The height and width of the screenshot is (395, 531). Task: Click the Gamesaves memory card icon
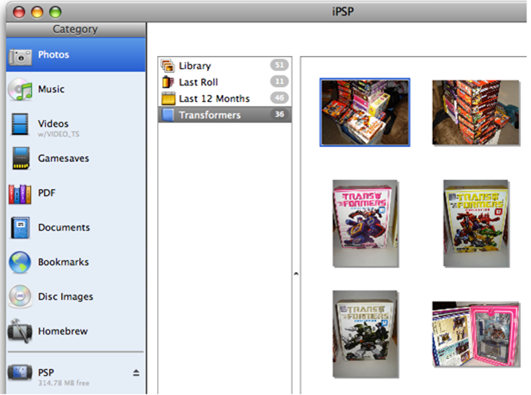tap(21, 158)
